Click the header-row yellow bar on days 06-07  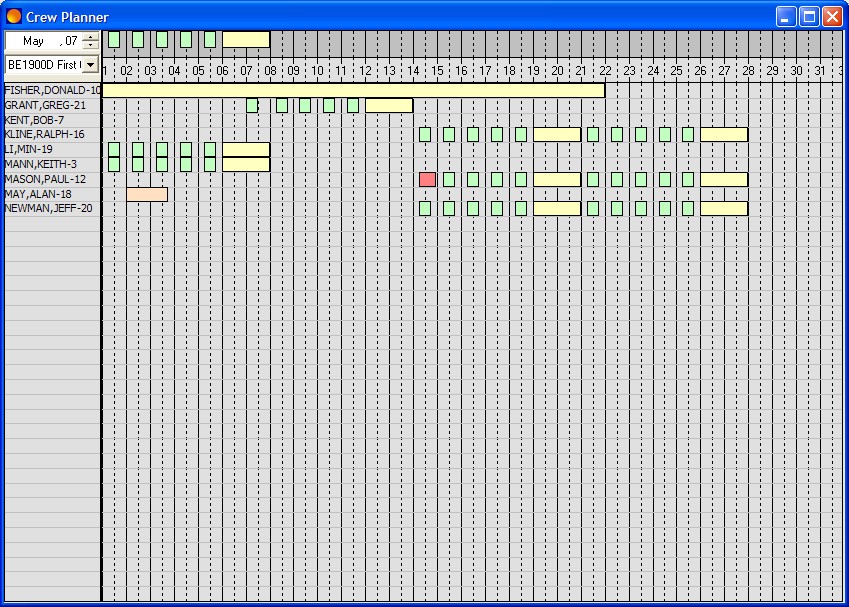[246, 40]
